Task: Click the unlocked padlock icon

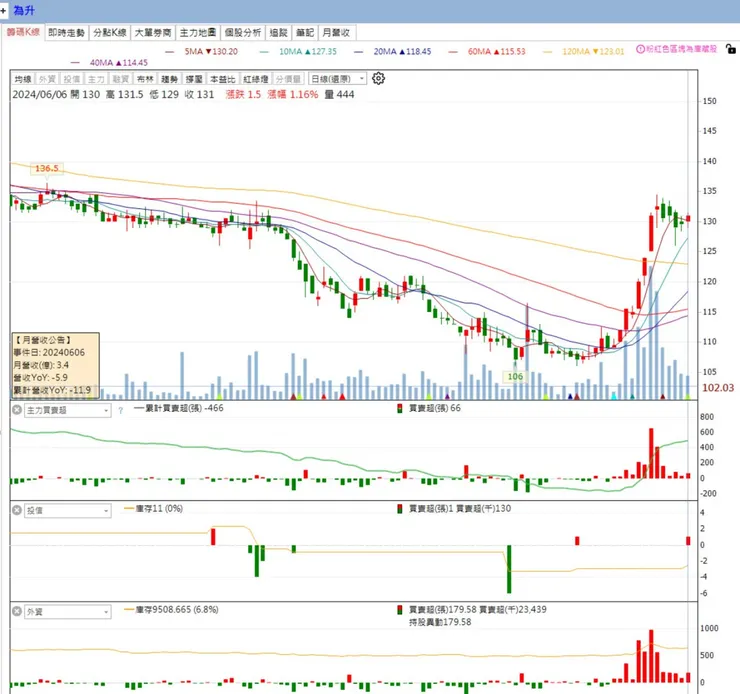Action: tap(731, 49)
